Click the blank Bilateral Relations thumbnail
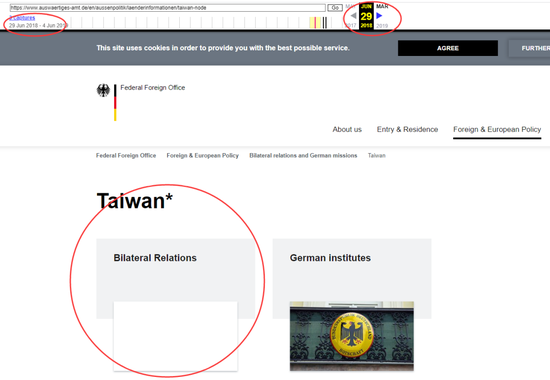Screen dimensions: 550x380 175,336
